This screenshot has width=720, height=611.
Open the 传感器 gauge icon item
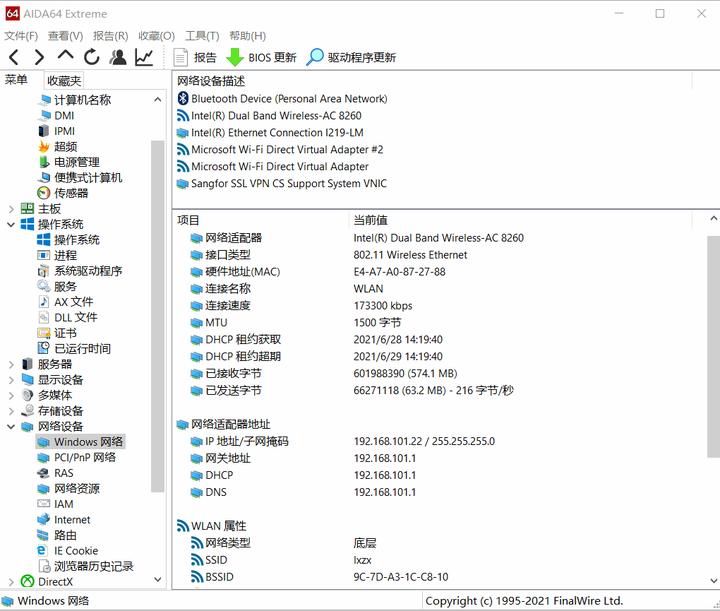63,193
